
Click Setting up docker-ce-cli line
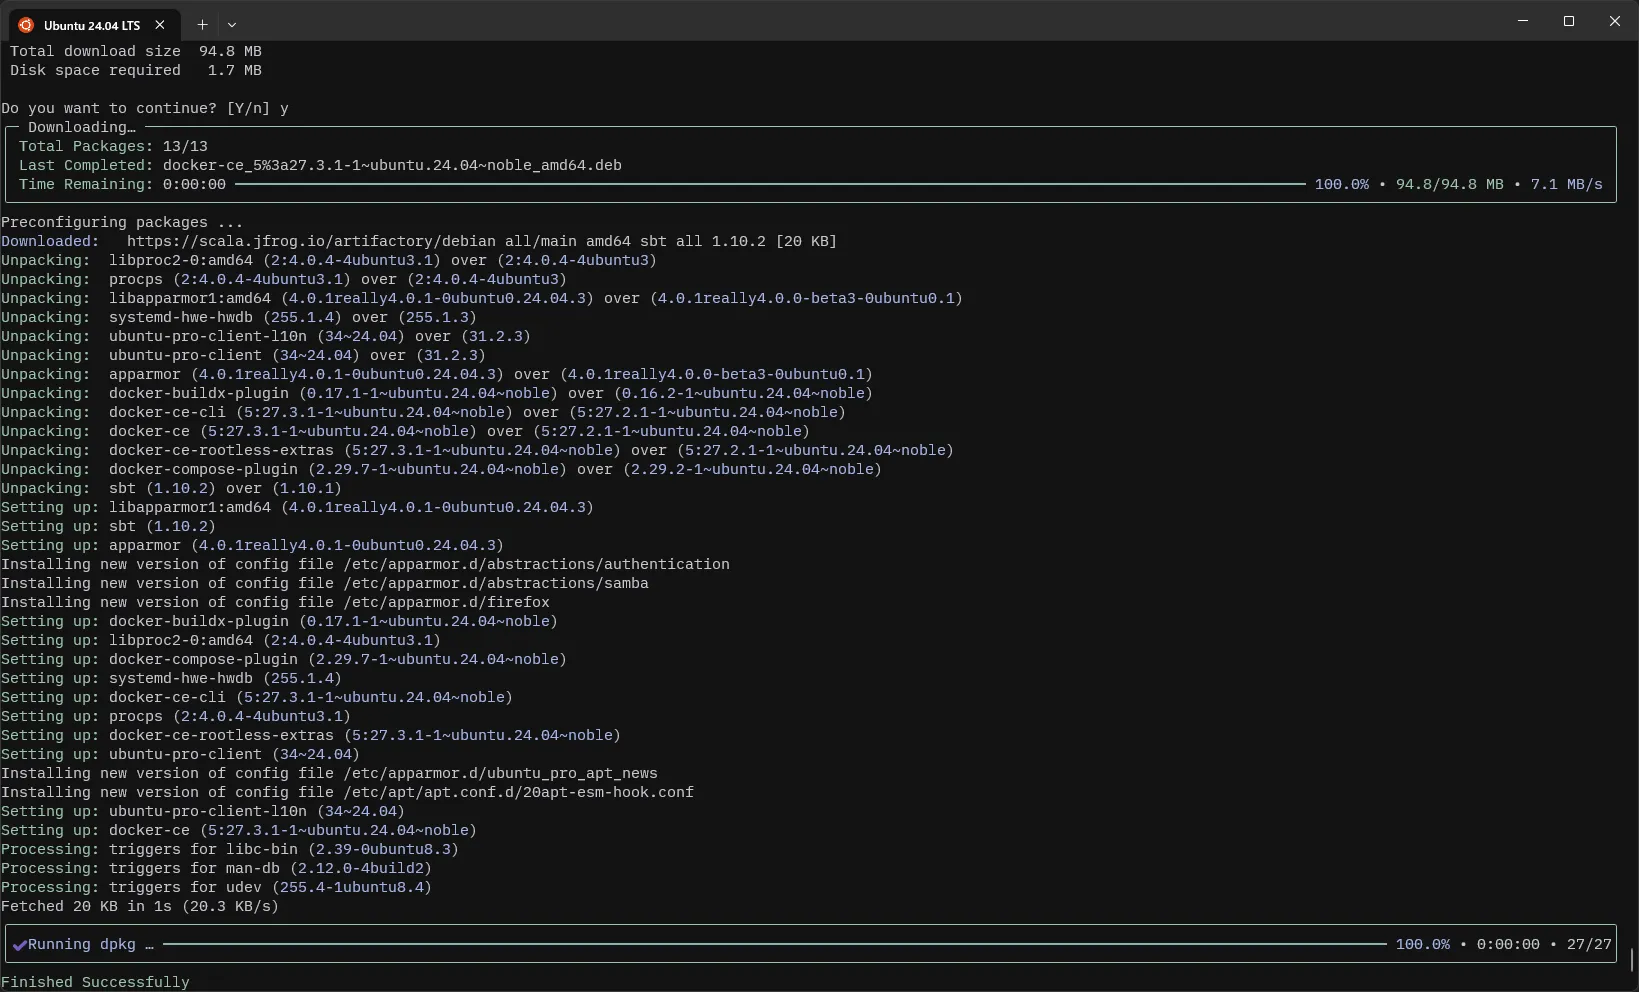[257, 697]
